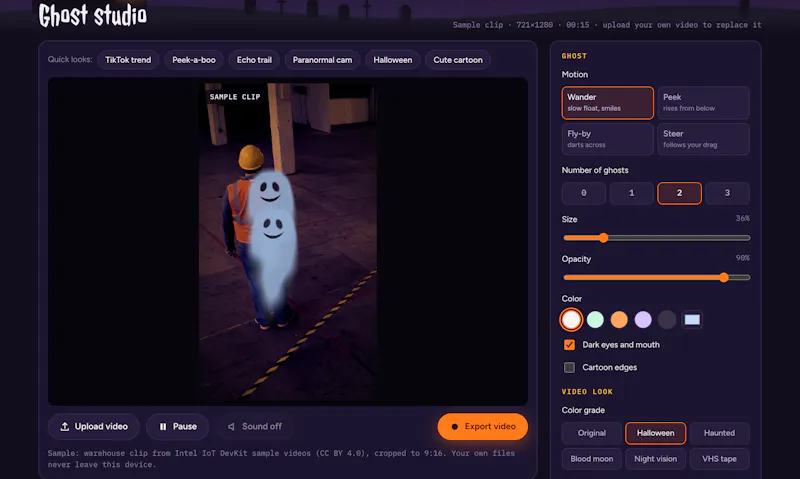Screen dimensions: 800x479
Task: Choose the white ghost color swatch
Action: (571, 320)
